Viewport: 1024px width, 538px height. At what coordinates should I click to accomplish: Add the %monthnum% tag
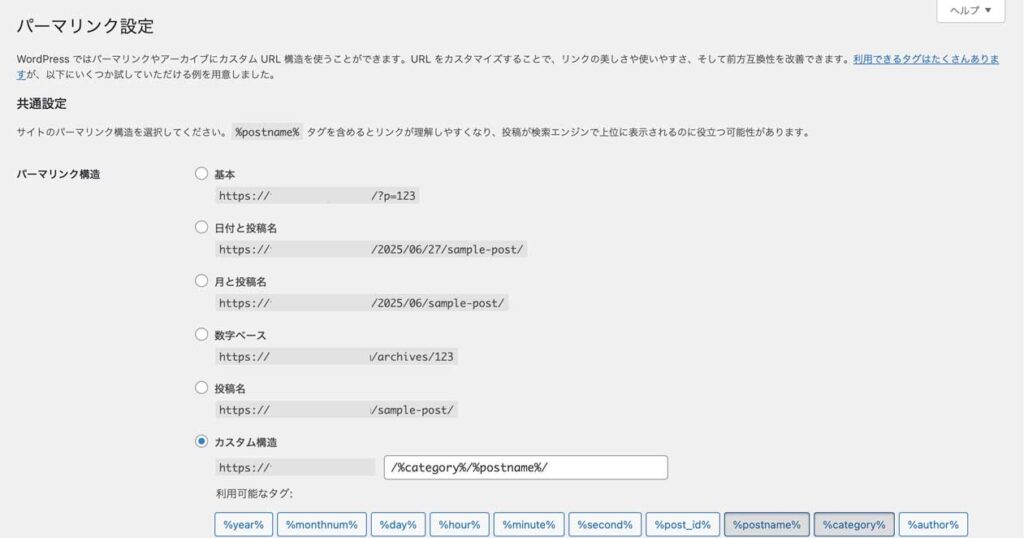(x=321, y=525)
